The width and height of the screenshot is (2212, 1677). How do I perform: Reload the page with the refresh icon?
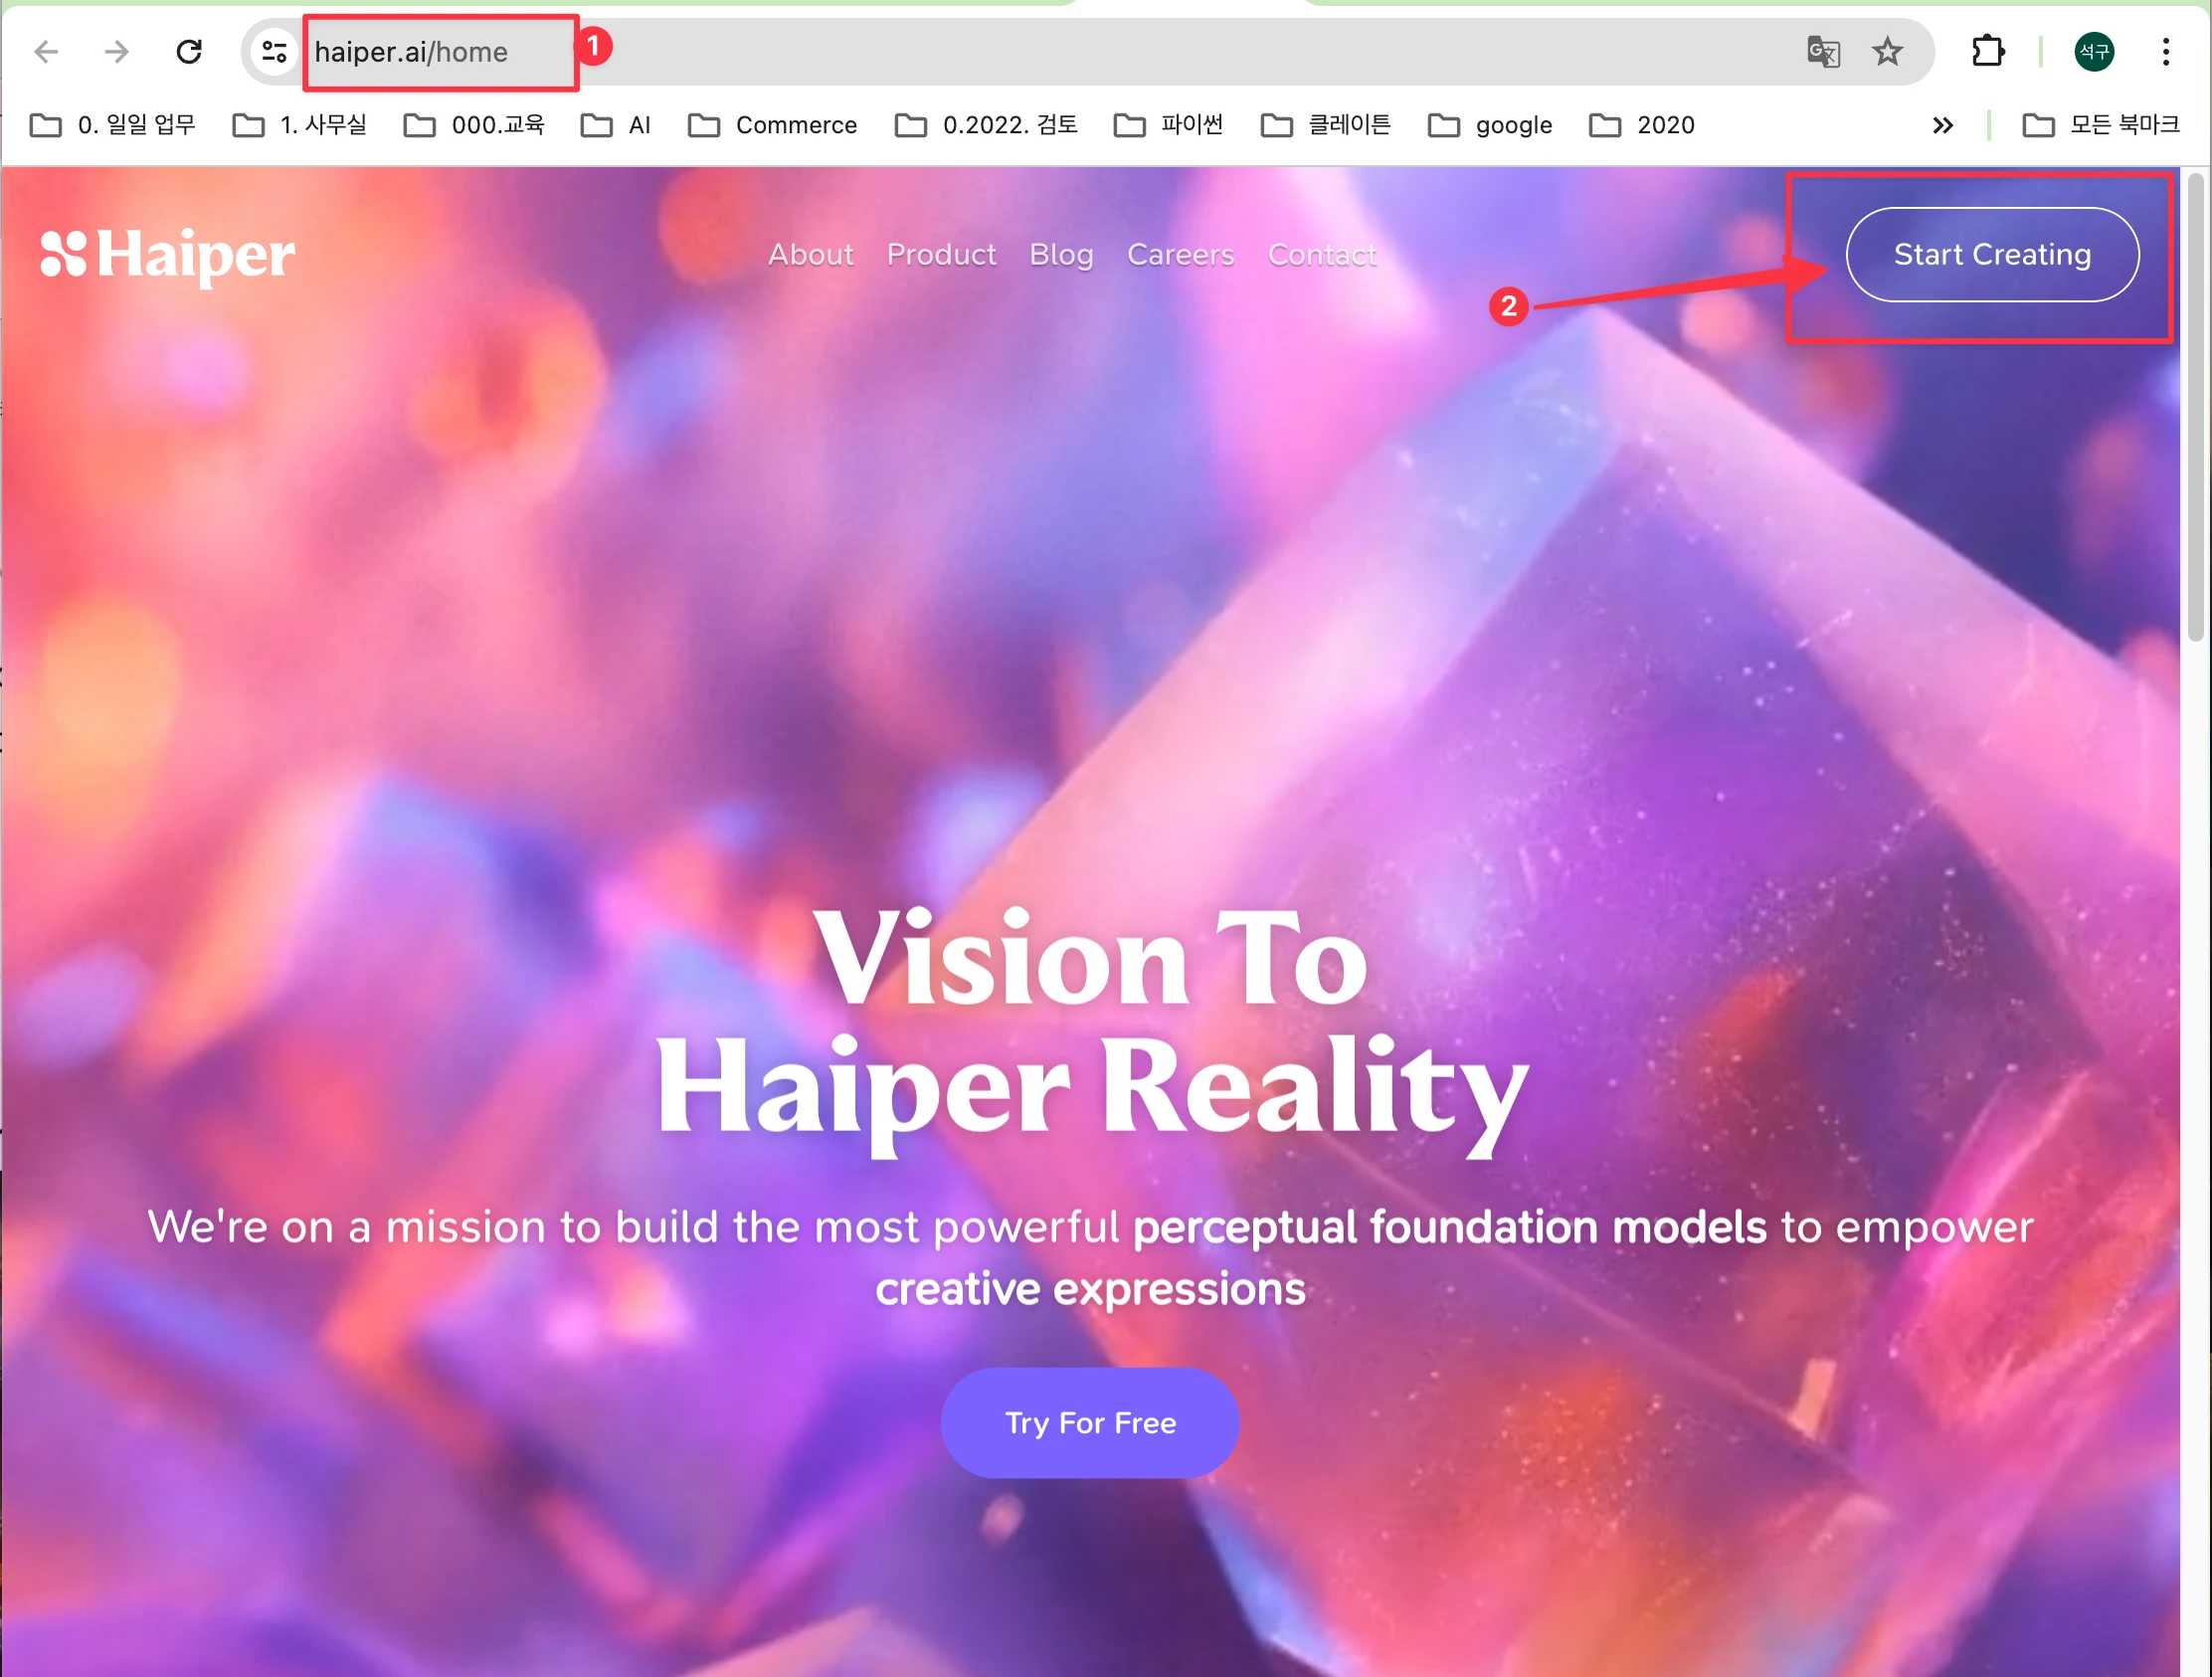189,52
